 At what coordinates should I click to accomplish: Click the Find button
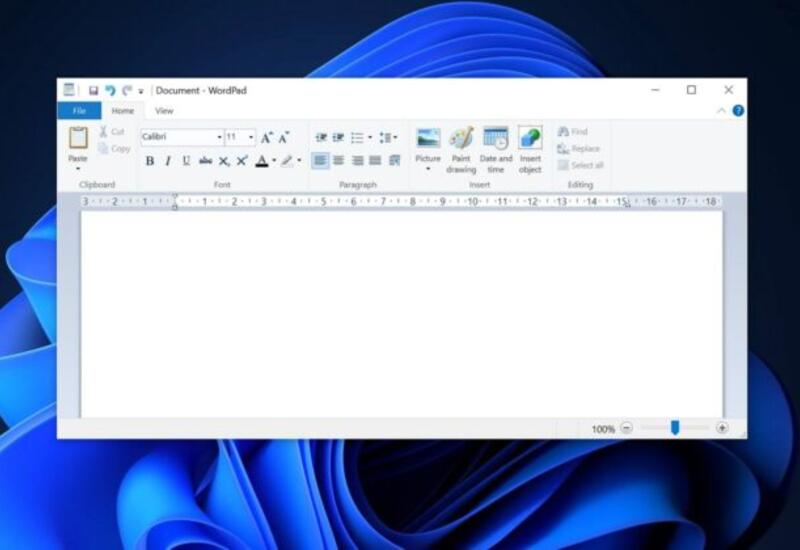tap(573, 132)
